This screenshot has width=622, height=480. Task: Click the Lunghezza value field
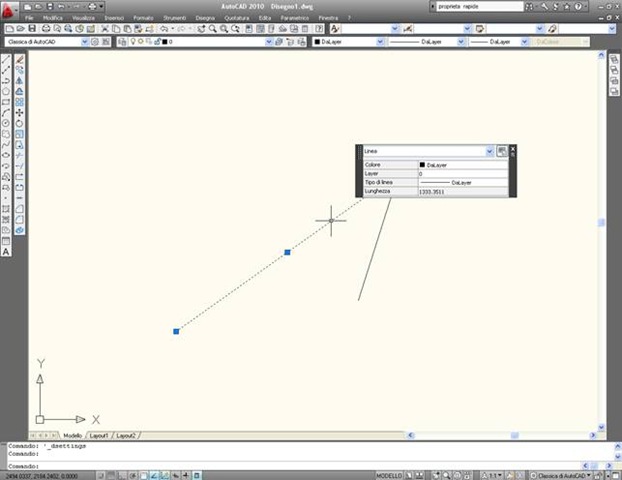pos(451,191)
